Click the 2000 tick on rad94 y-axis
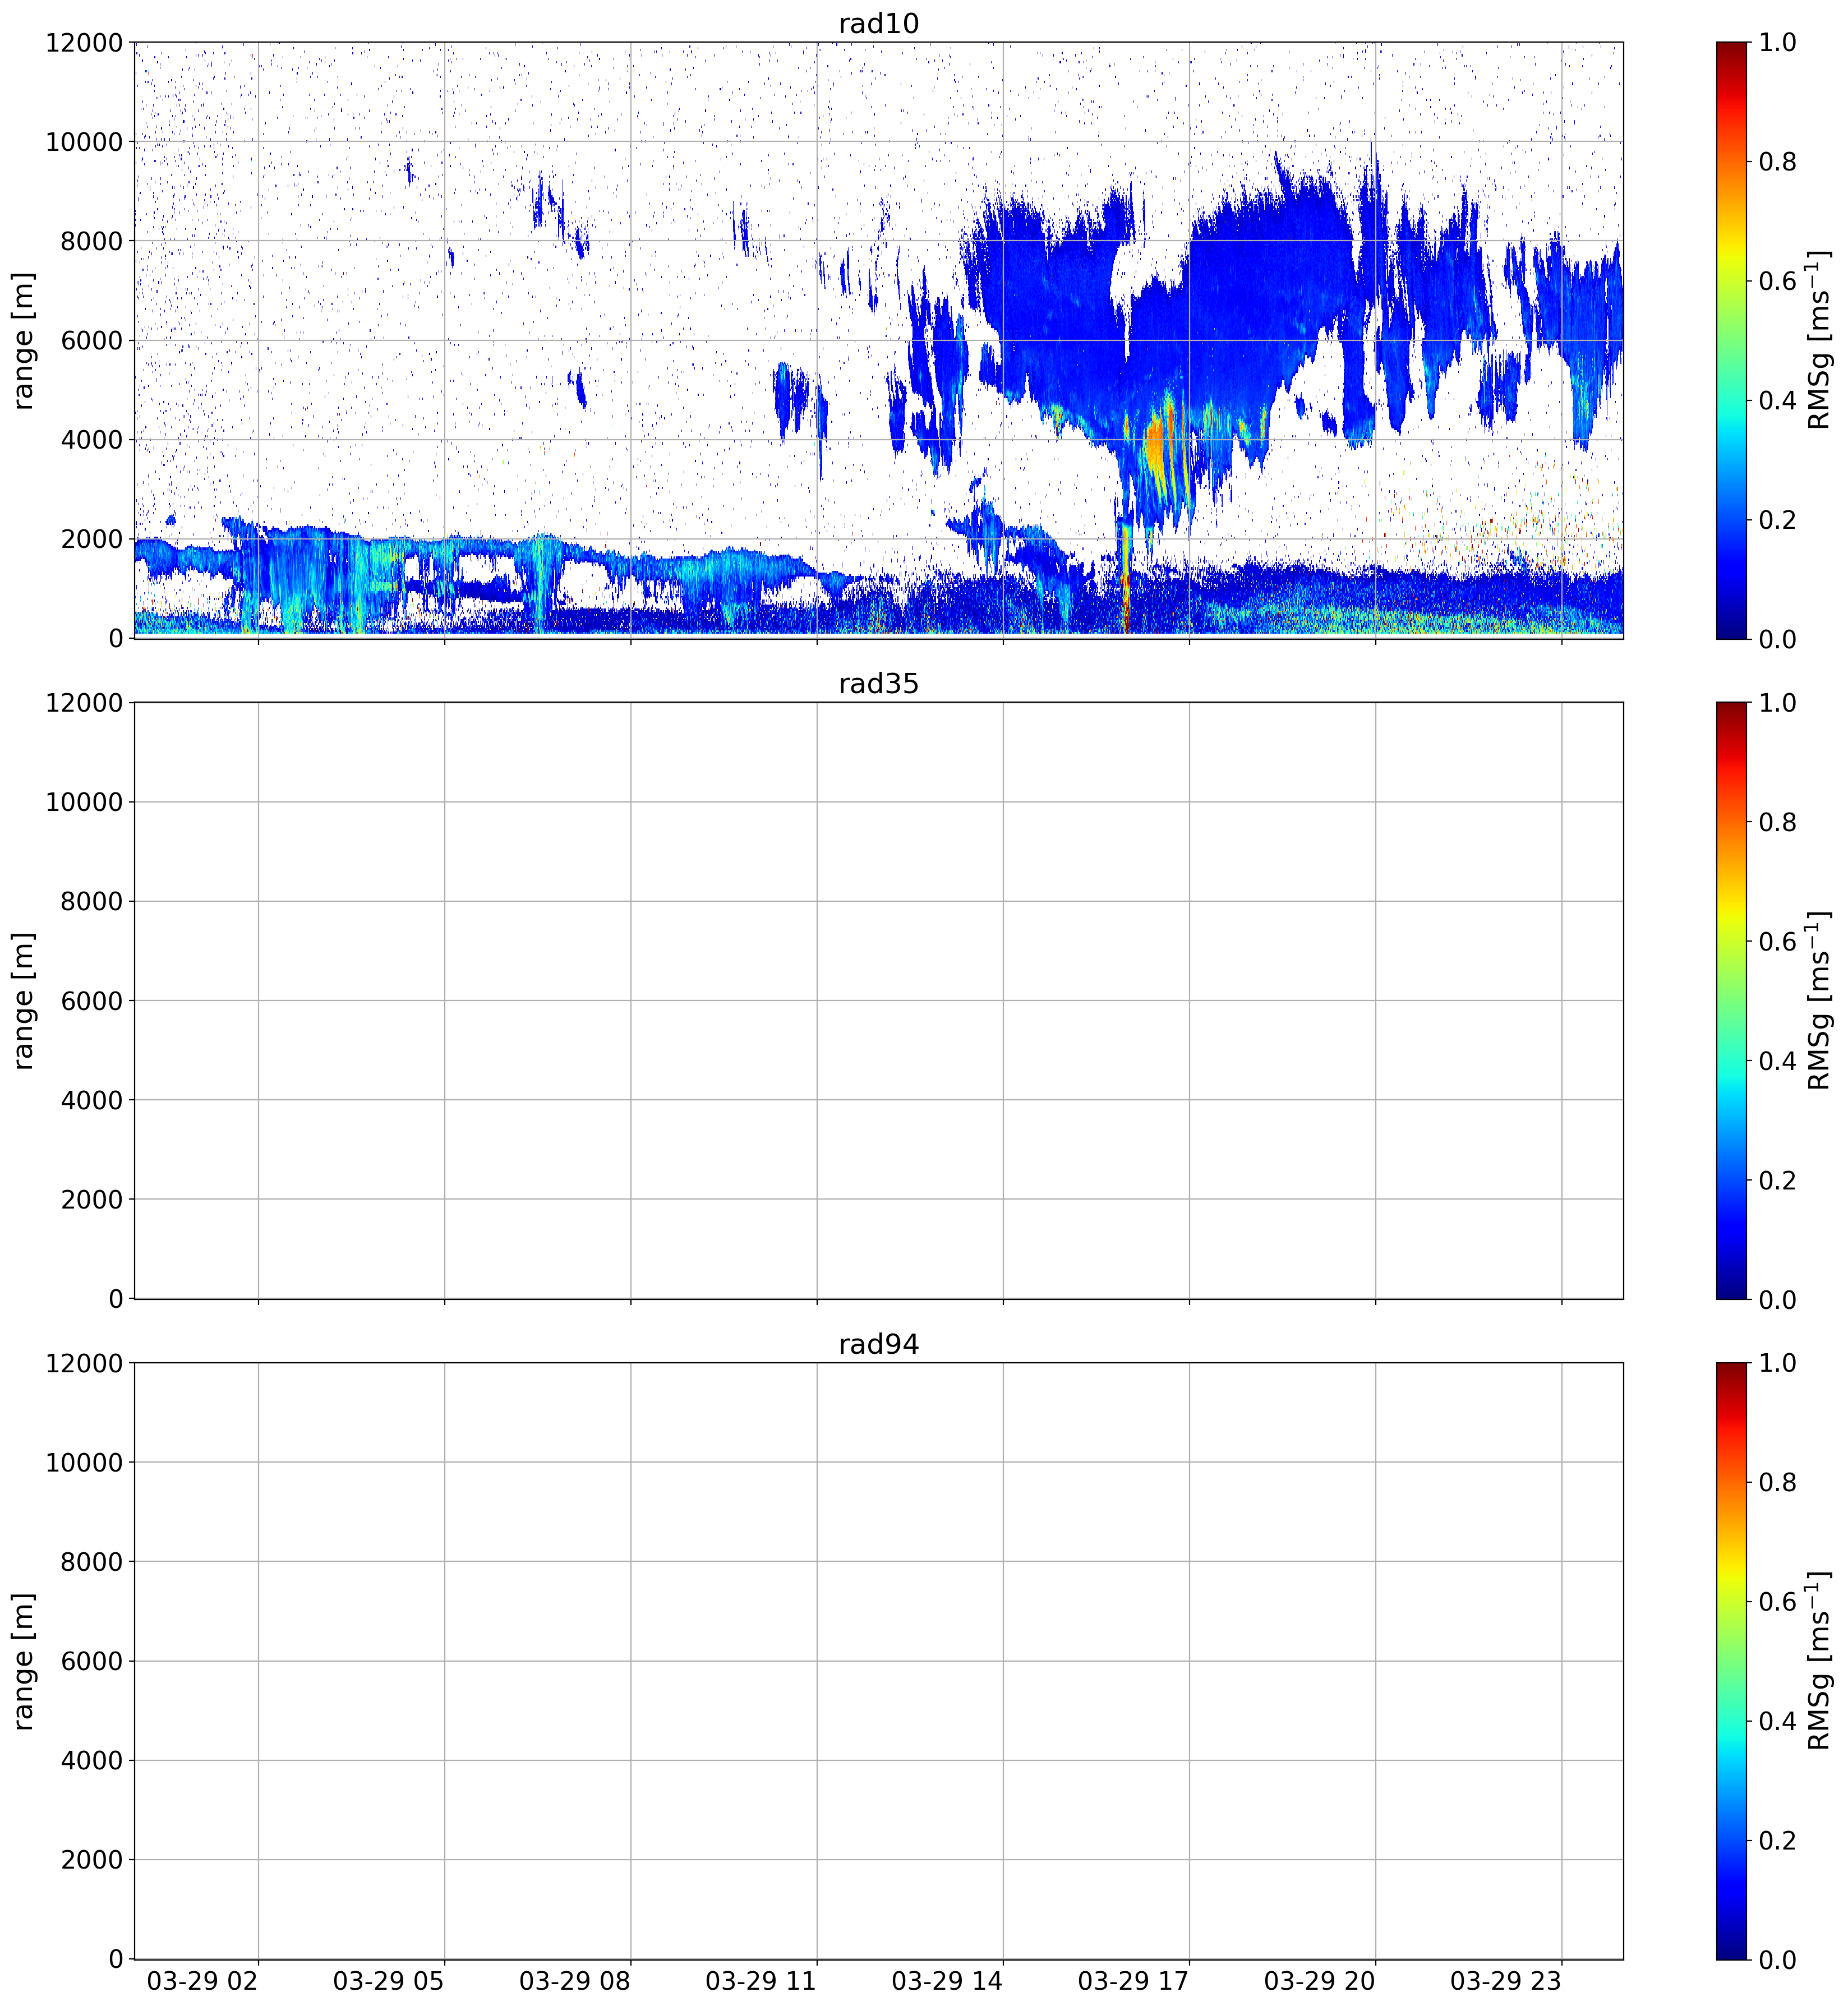The image size is (1848, 2006). pos(92,1860)
